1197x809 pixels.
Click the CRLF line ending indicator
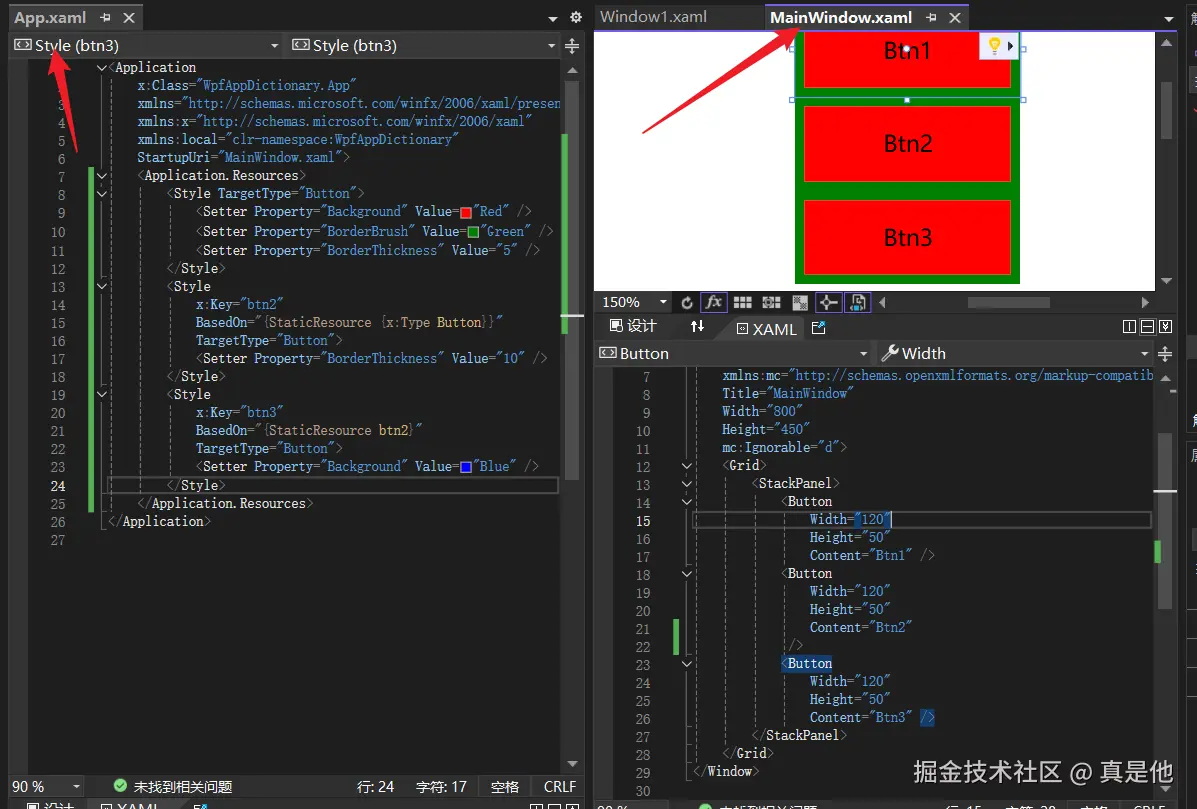(x=560, y=786)
